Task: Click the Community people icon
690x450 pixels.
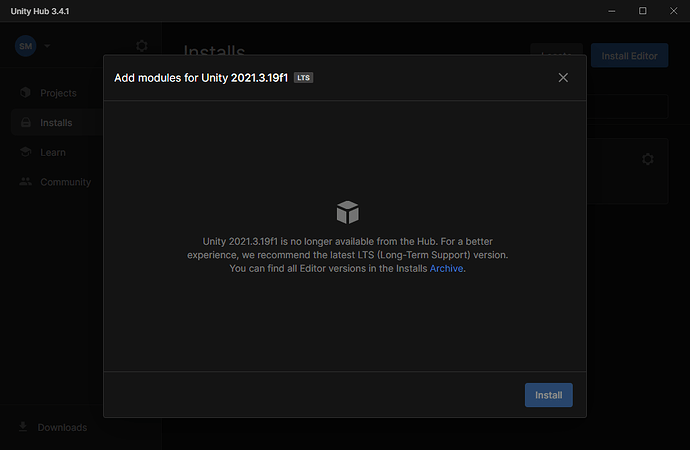Action: 26,181
